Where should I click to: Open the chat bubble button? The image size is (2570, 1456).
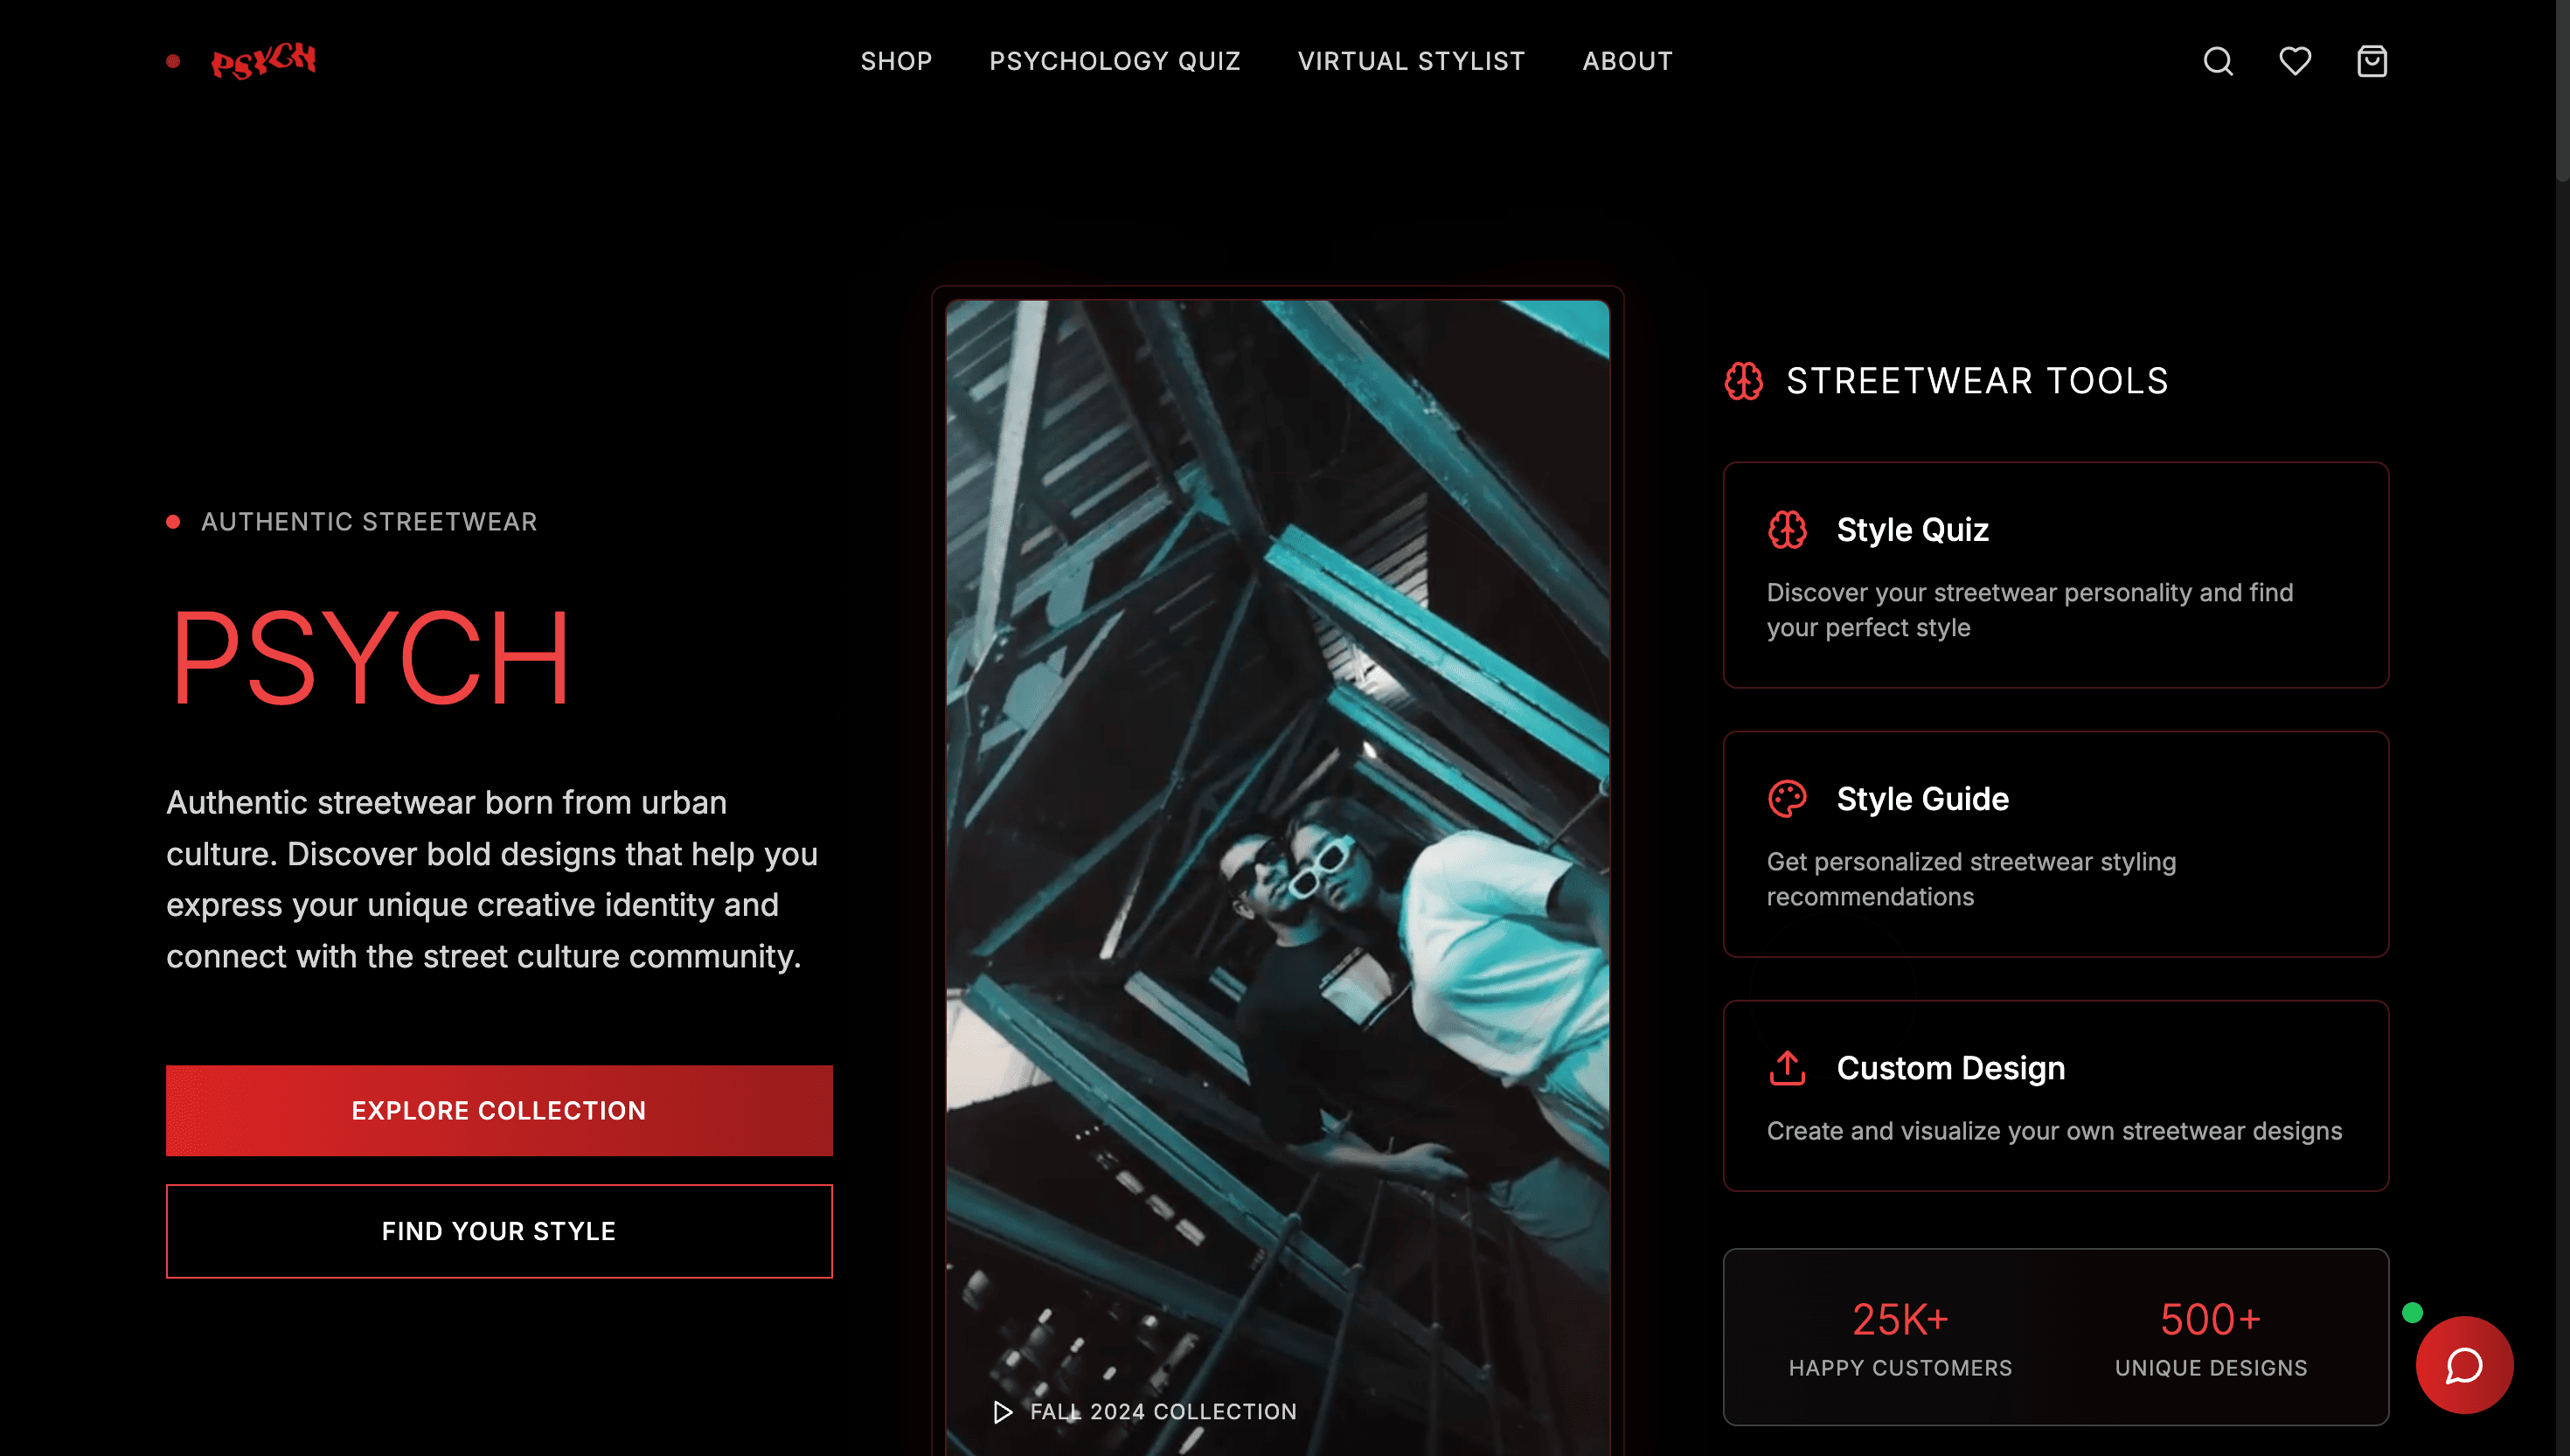point(2464,1365)
